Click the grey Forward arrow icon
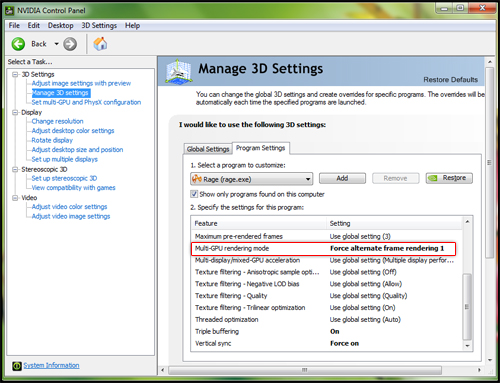 click(70, 44)
